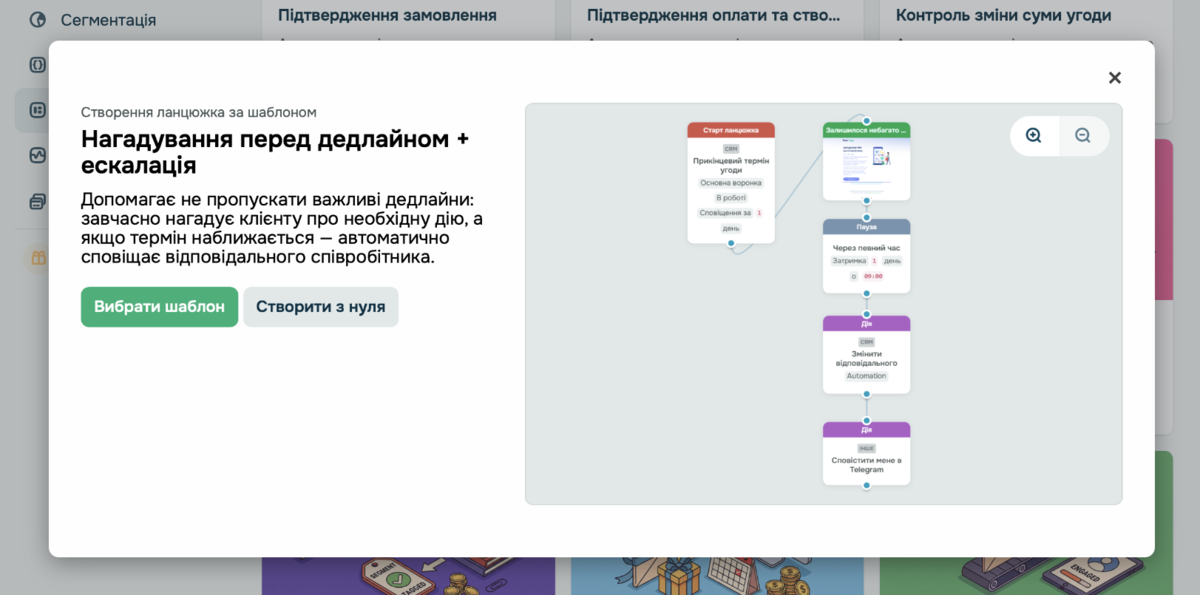Select the Пауза node header
Image resolution: width=1200 pixels, height=595 pixels.
866,227
